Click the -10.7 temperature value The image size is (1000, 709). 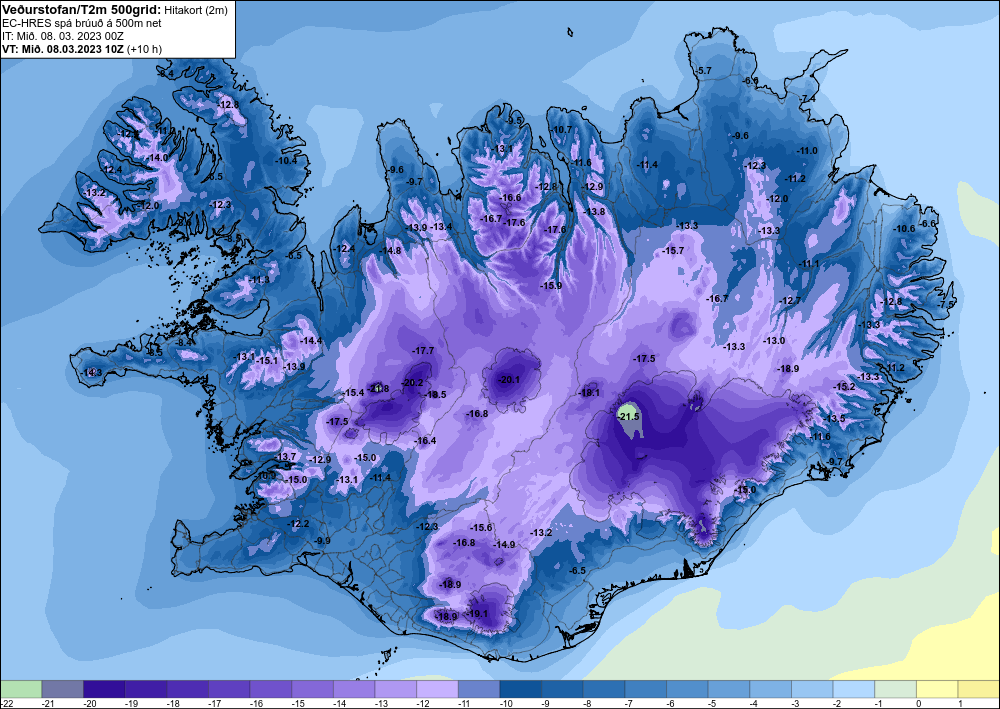561,129
